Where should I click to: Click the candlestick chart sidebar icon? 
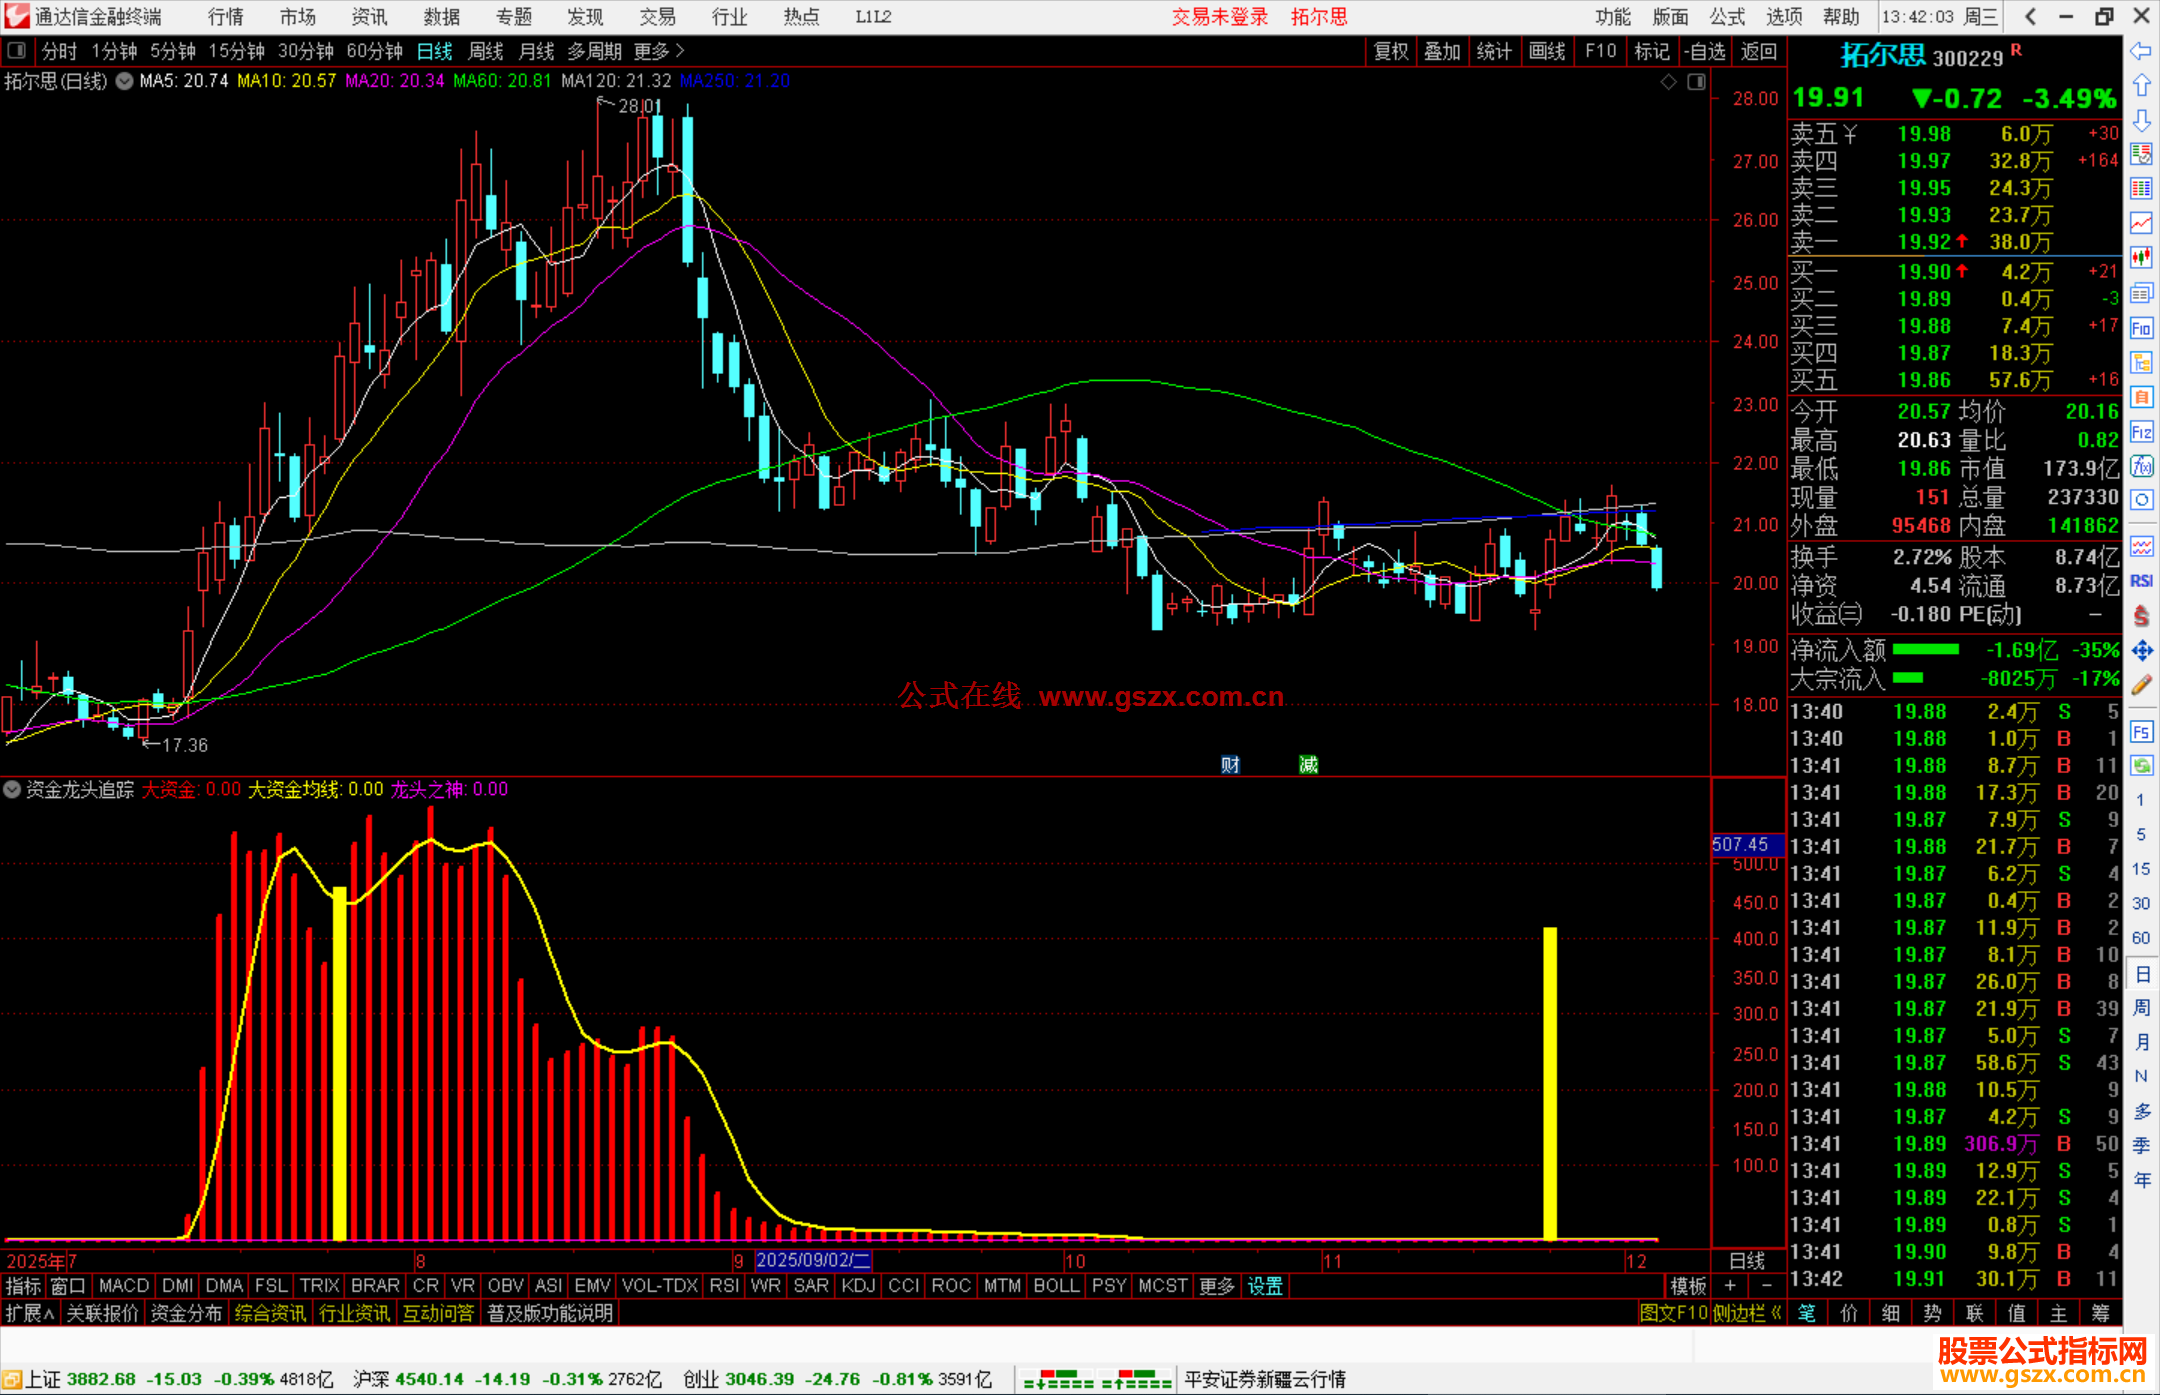pos(2141,257)
